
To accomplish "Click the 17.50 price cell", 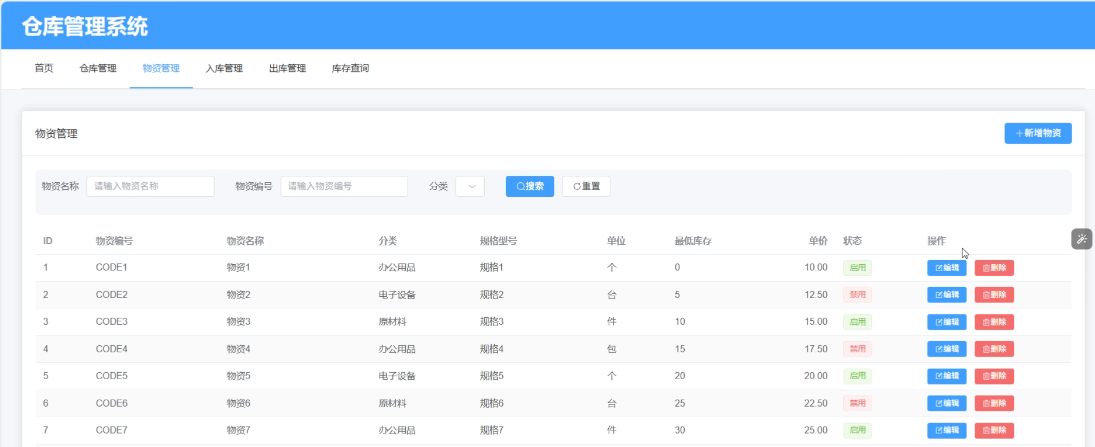I will point(816,349).
